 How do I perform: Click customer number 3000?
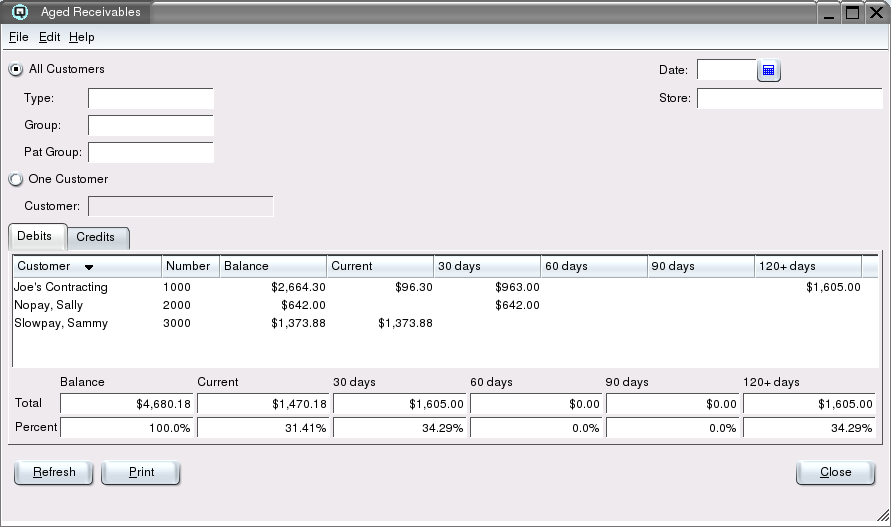[177, 323]
